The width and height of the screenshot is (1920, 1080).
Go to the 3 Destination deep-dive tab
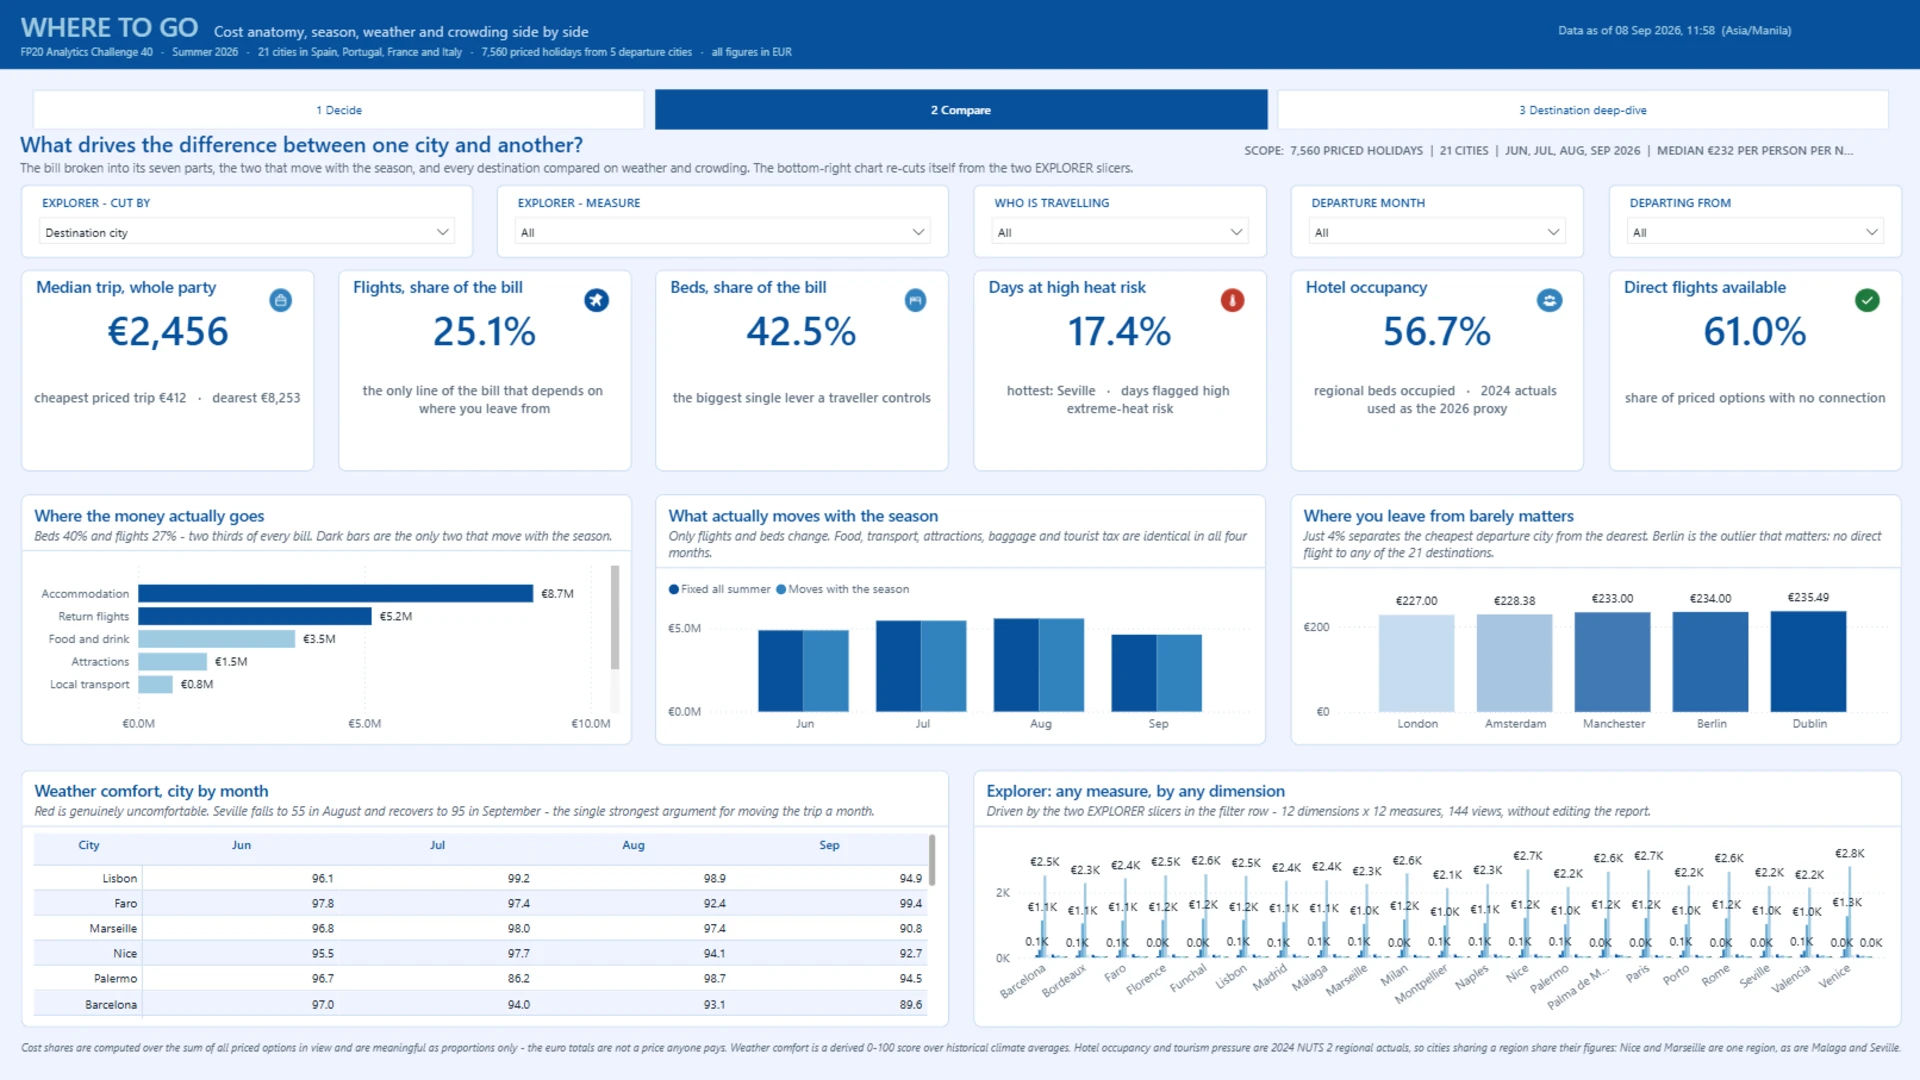[1583, 110]
